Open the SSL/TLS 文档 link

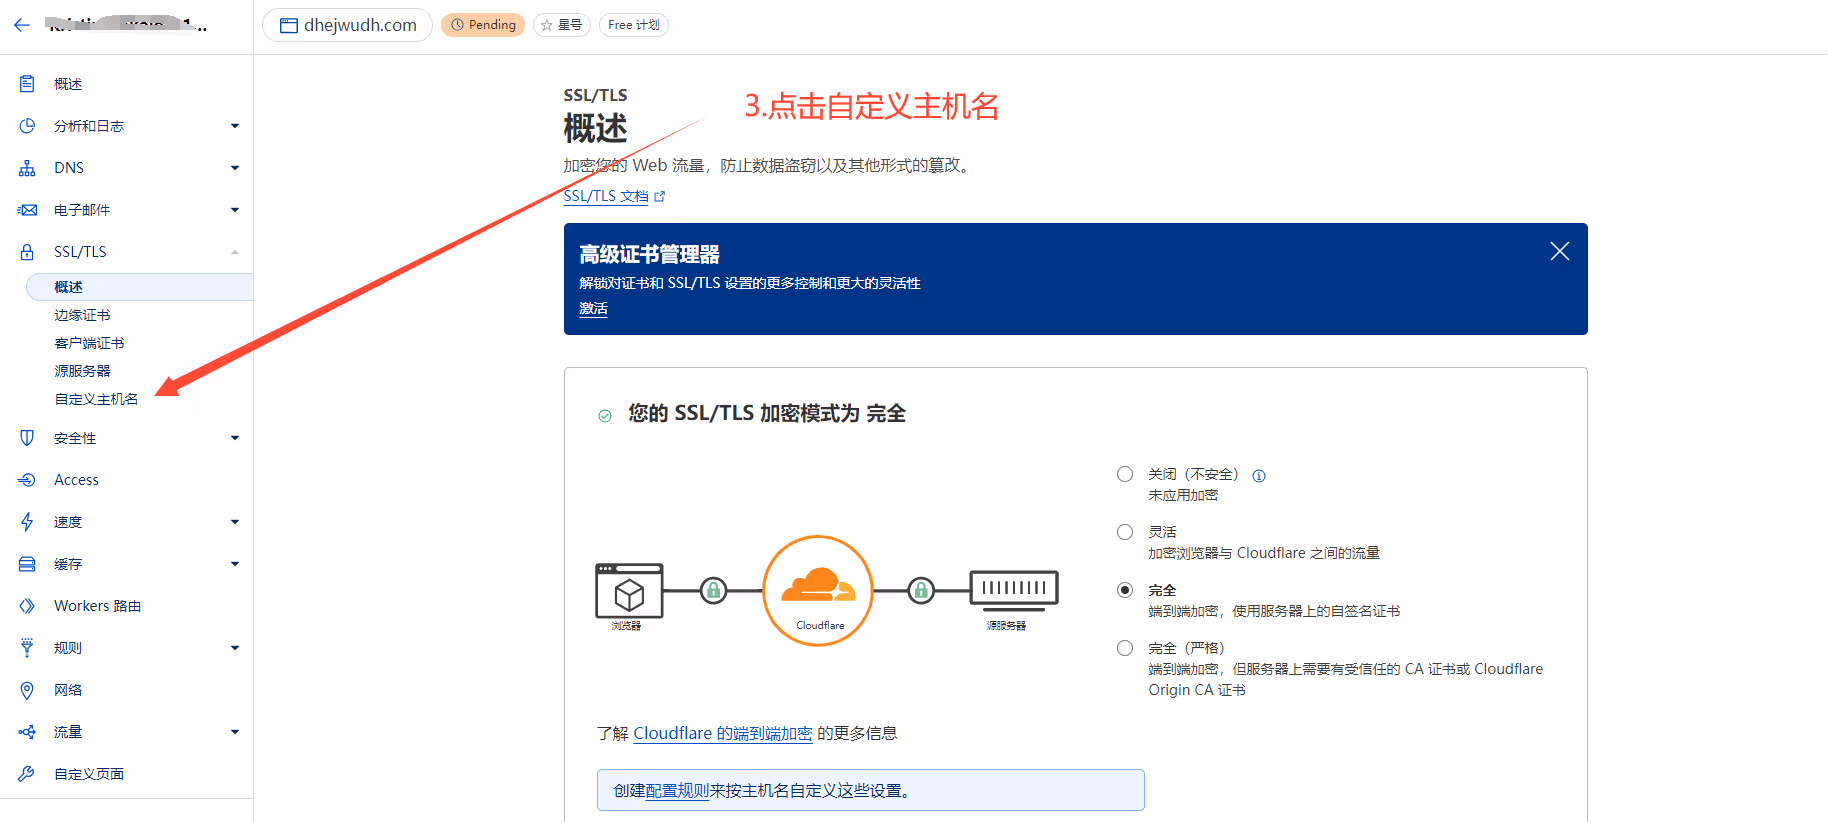[x=606, y=196]
